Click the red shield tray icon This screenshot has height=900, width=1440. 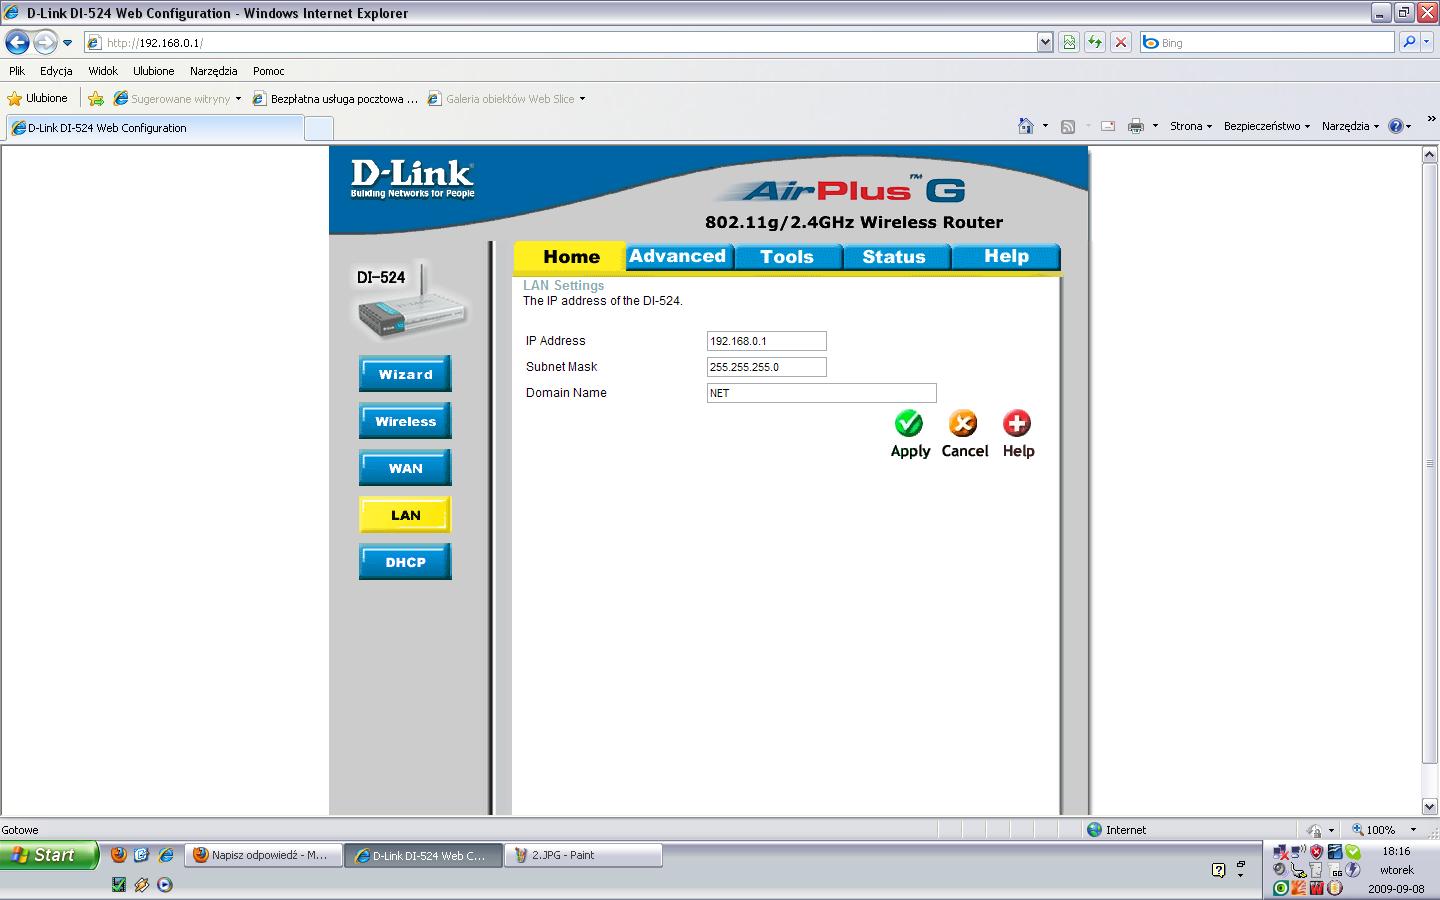(1316, 852)
